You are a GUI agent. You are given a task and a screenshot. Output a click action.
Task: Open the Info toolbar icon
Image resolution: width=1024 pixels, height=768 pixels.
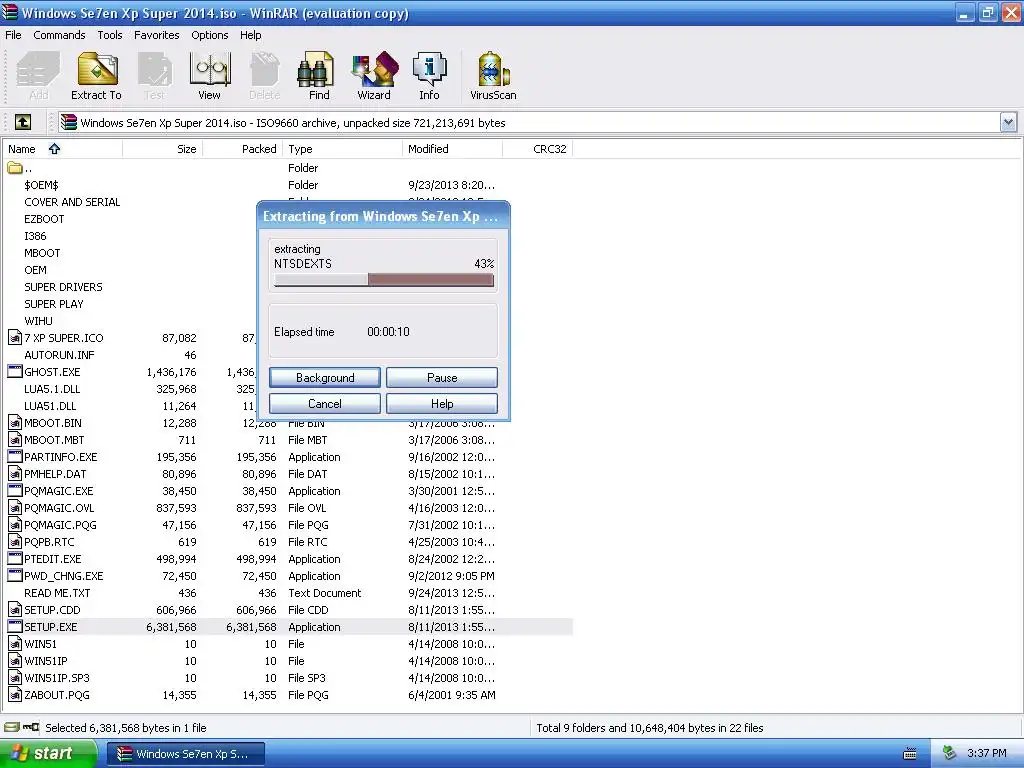(x=429, y=69)
